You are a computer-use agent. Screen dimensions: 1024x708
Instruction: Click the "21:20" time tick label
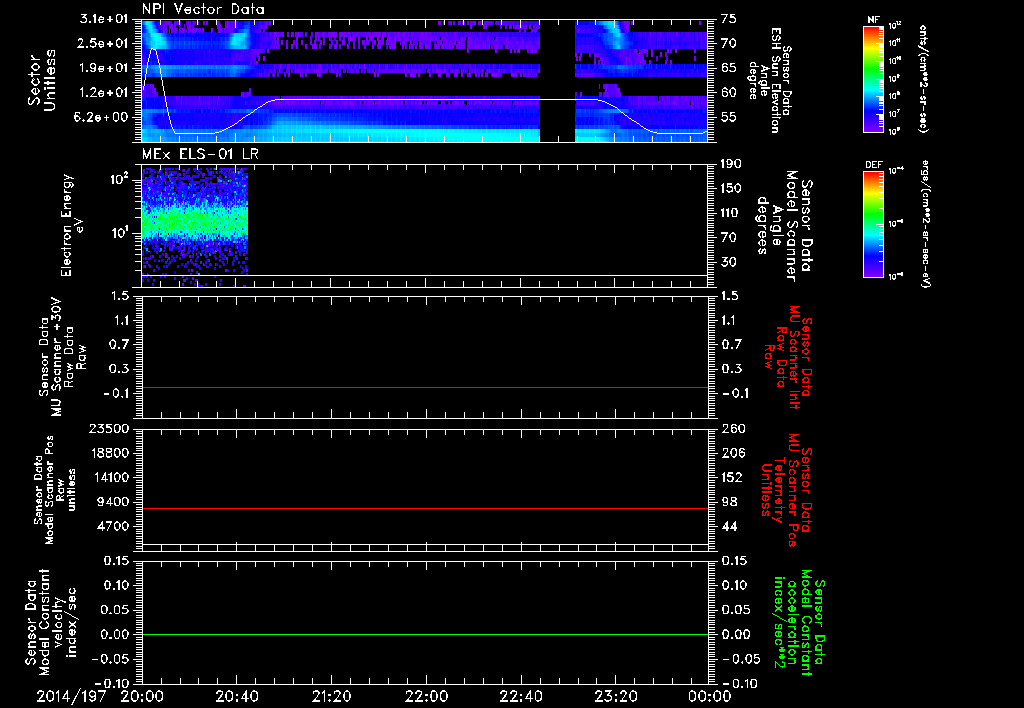(331, 696)
